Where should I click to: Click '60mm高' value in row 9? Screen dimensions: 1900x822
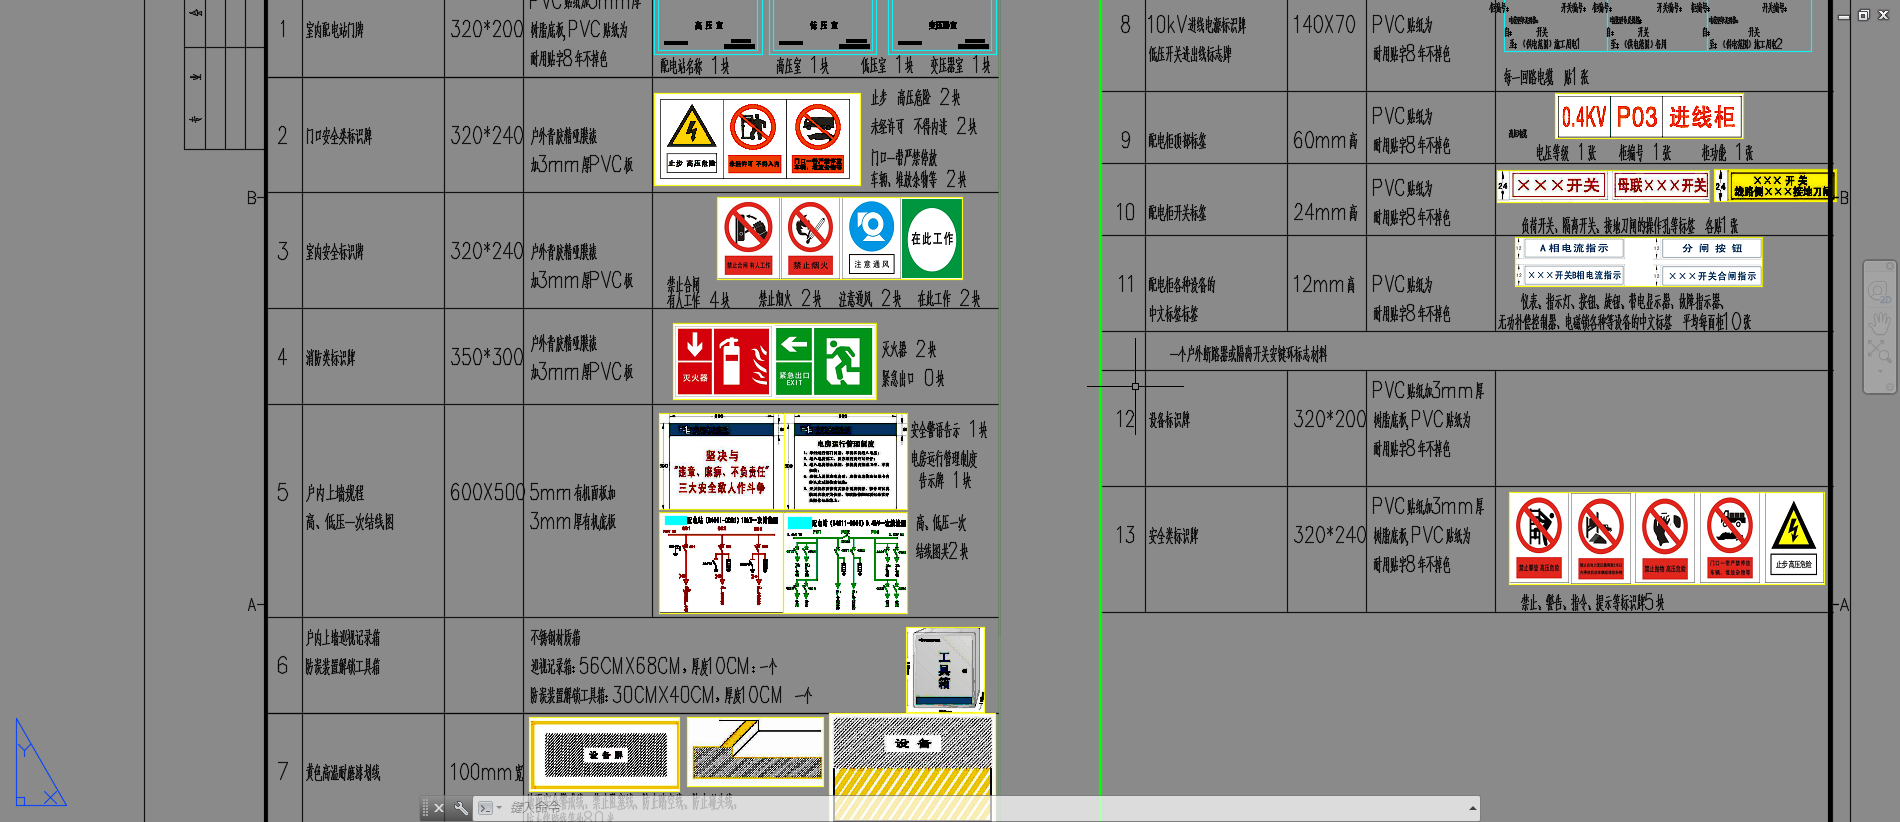click(x=1326, y=141)
